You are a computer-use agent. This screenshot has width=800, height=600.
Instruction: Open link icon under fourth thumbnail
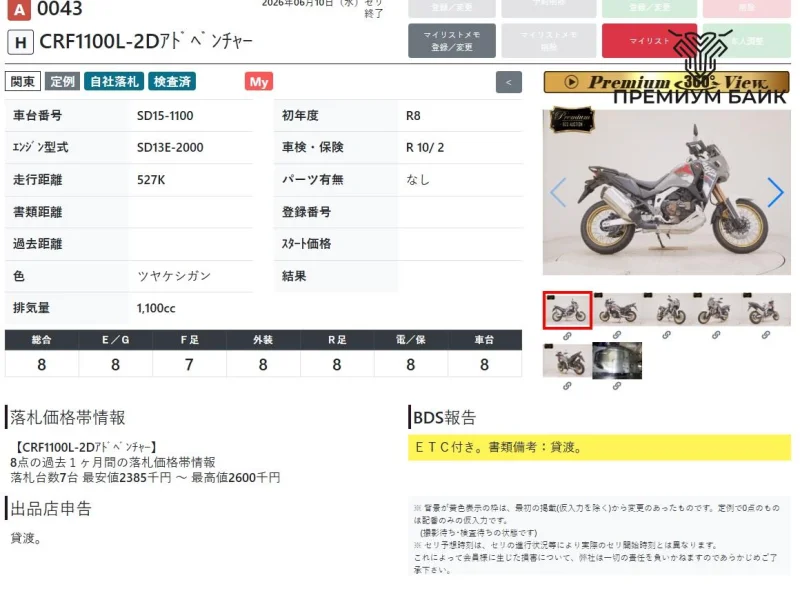click(716, 335)
